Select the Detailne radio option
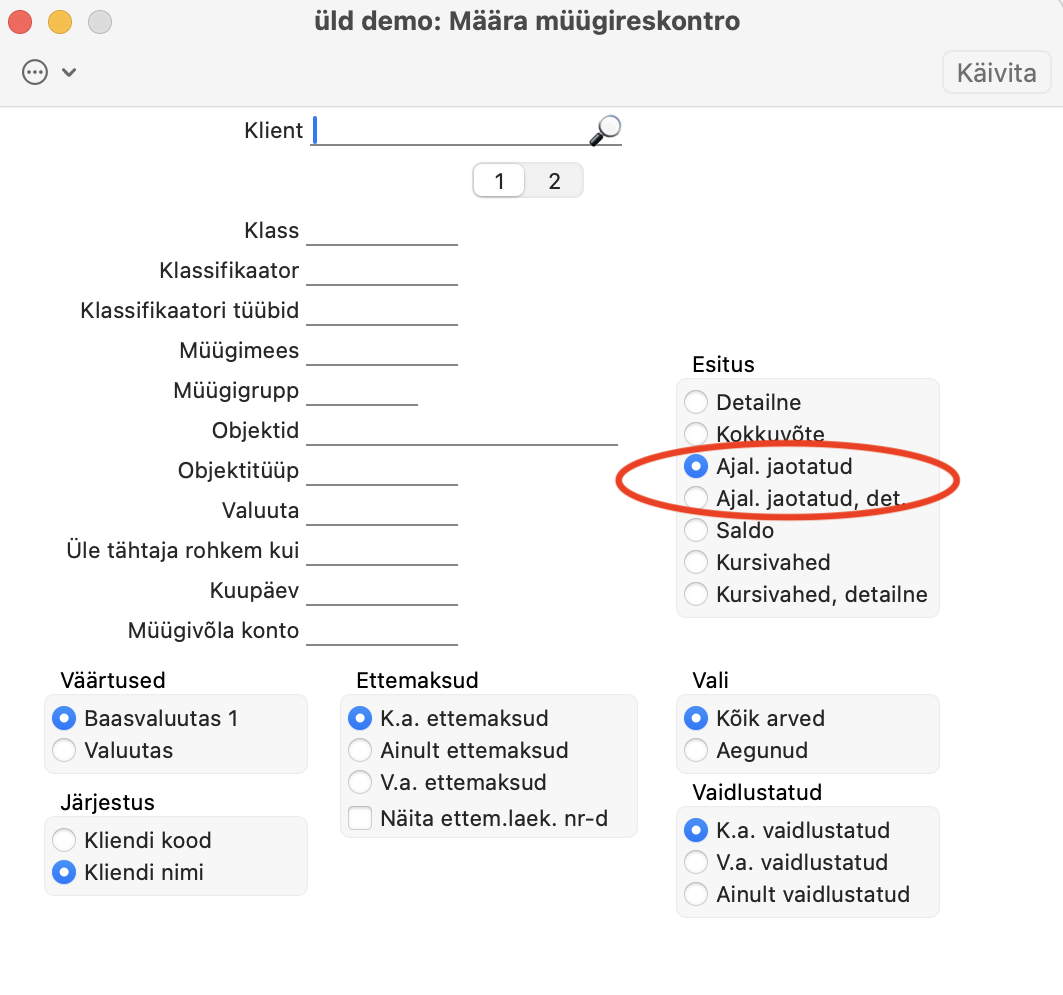1063x995 pixels. (696, 403)
